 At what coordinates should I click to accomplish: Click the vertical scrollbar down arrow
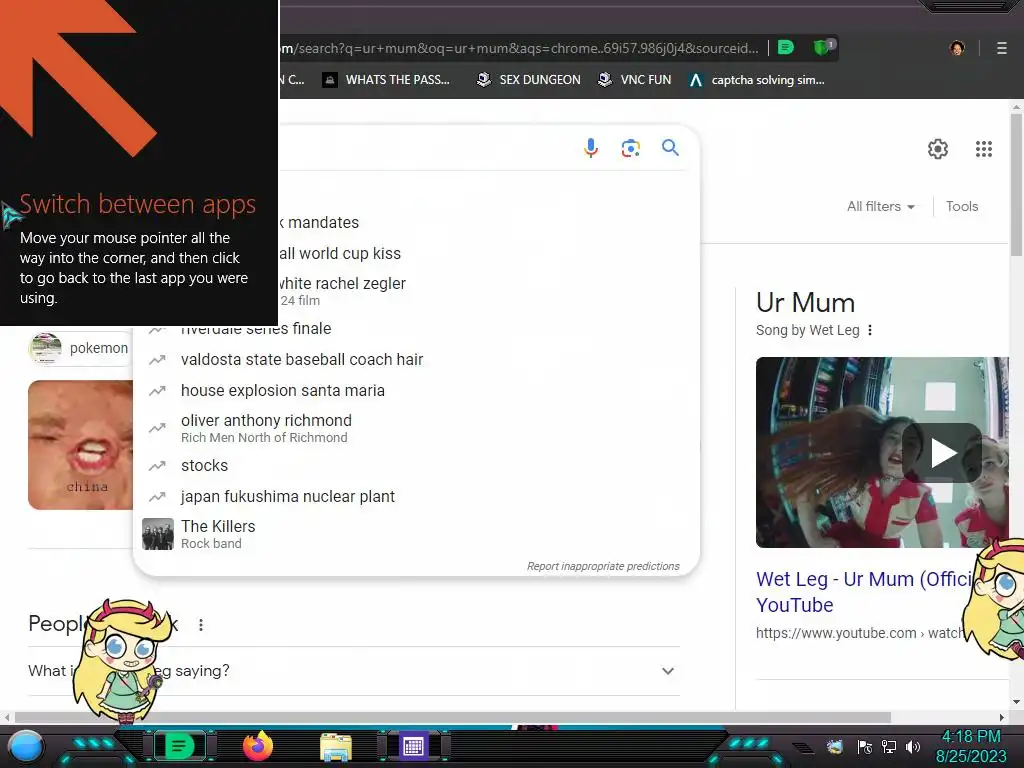[1016, 702]
